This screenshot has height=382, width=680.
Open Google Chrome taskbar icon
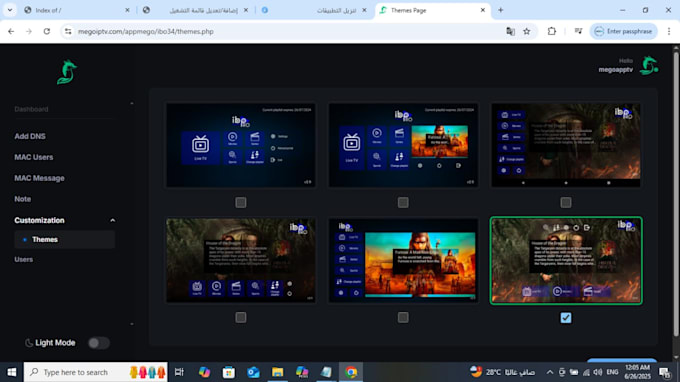pyautogui.click(x=351, y=372)
